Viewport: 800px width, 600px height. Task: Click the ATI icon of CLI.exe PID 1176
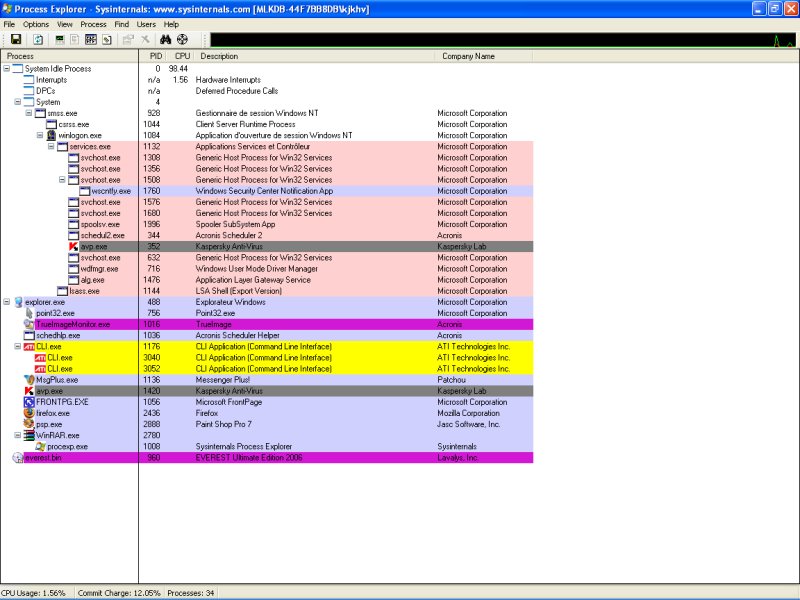coord(29,346)
